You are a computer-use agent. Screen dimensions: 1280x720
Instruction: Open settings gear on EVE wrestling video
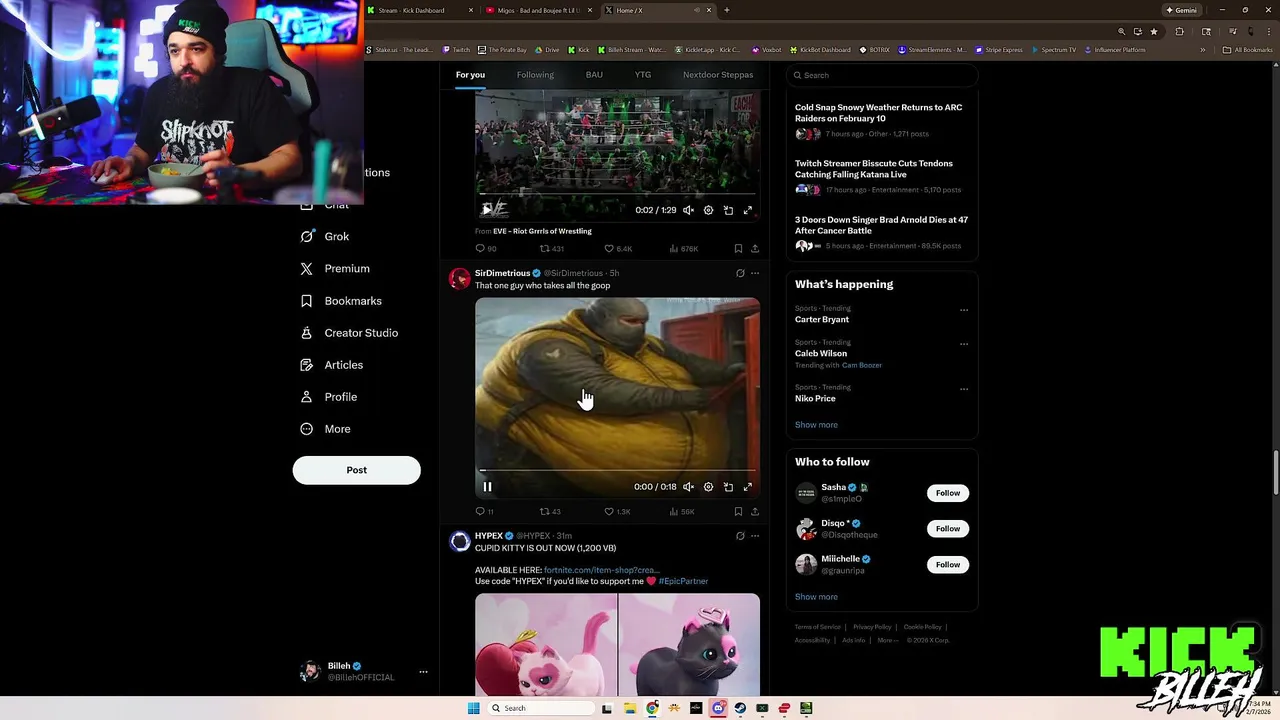(708, 210)
